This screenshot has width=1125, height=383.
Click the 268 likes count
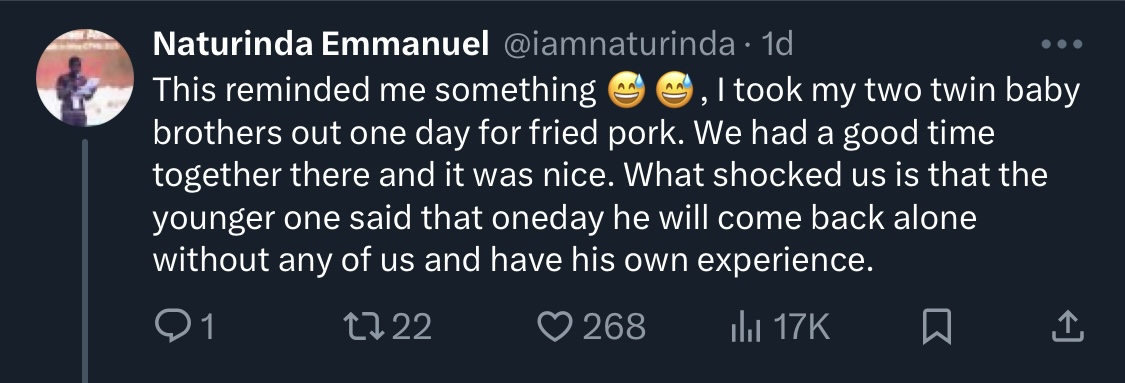[614, 327]
